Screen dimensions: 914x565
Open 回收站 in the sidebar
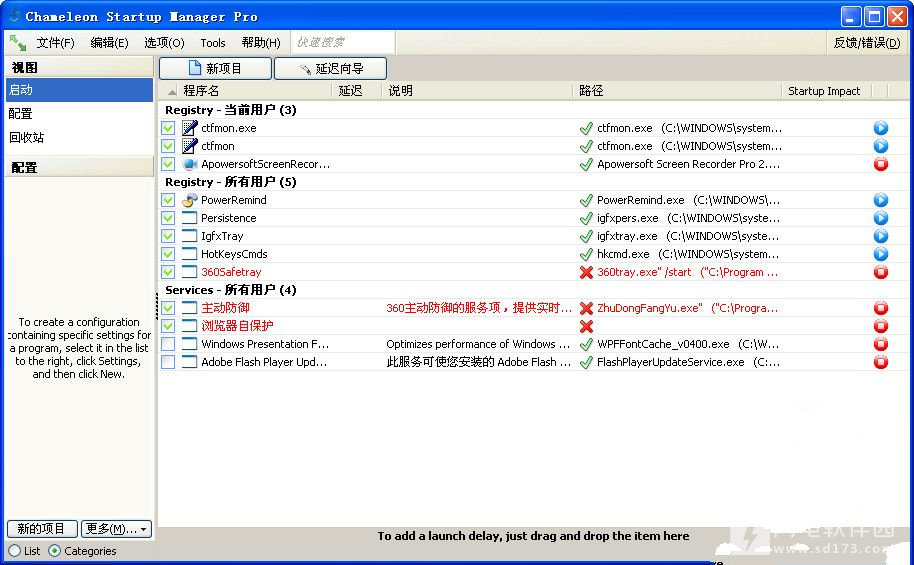coord(79,138)
